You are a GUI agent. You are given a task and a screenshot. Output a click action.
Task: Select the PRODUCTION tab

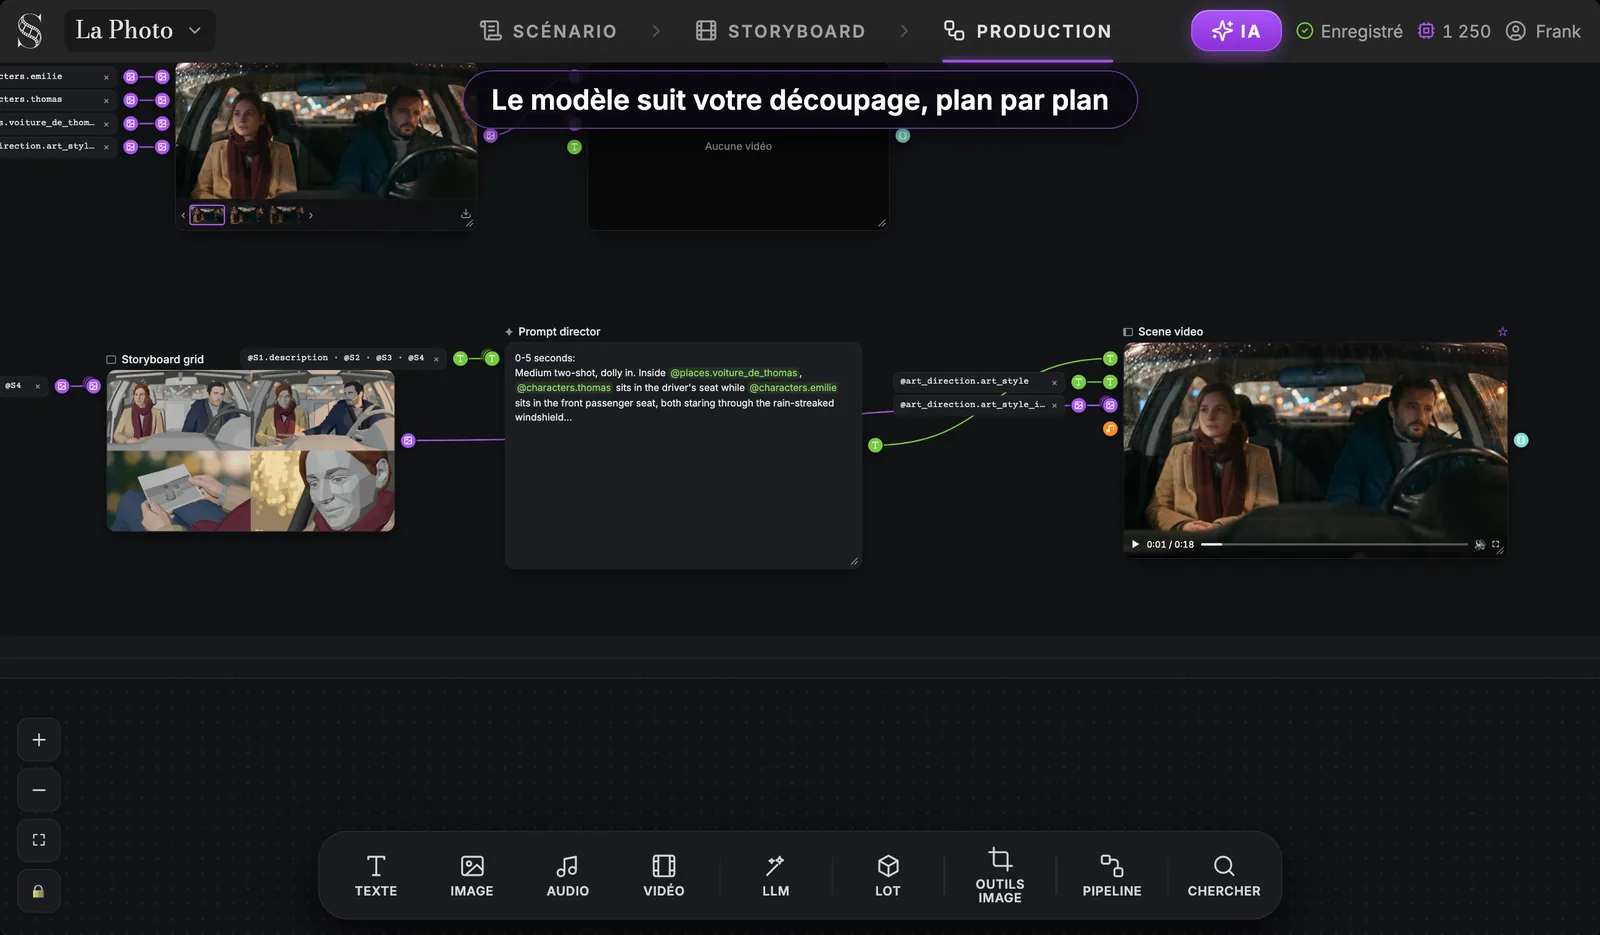pos(1027,31)
